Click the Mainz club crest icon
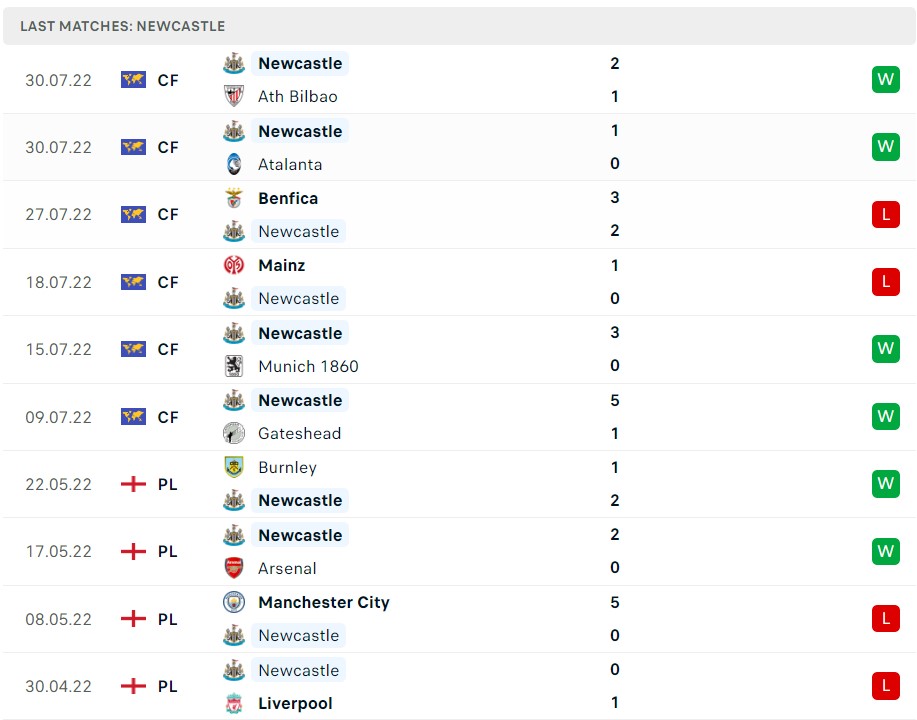 (234, 265)
